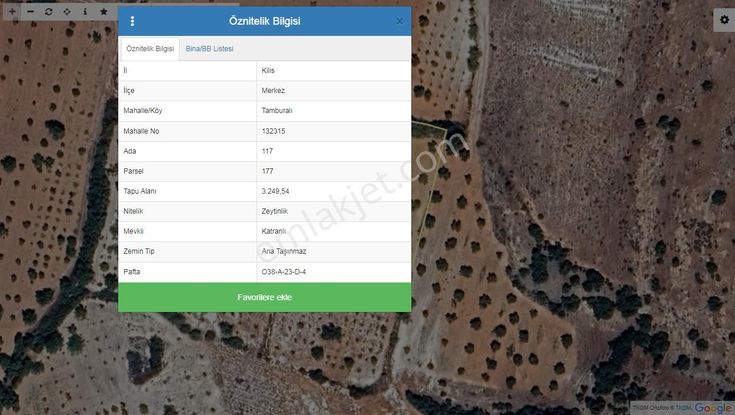
Task: Click the Tapu Alanı label
Action: tap(140, 191)
